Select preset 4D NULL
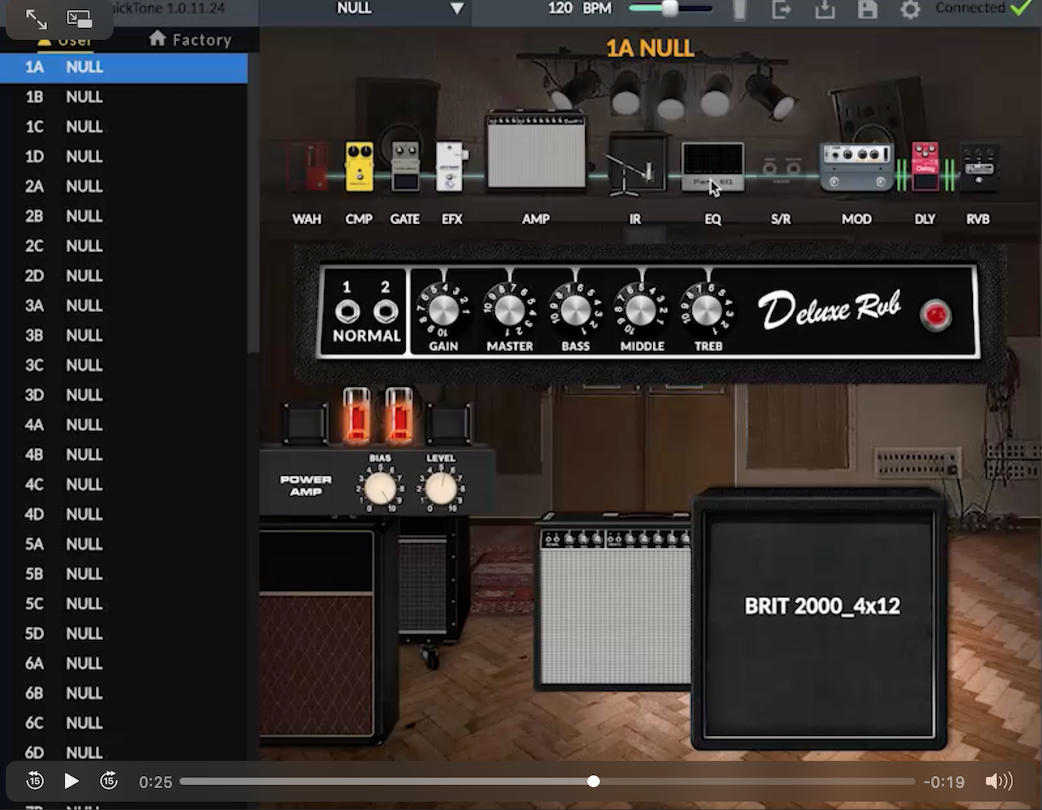 (124, 514)
